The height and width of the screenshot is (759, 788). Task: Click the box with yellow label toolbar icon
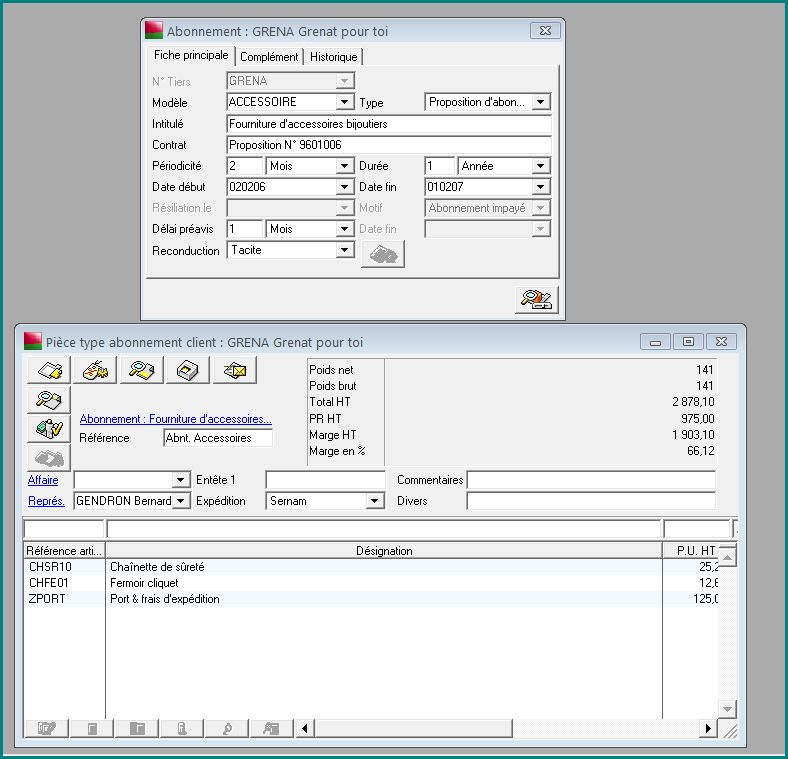[187, 370]
